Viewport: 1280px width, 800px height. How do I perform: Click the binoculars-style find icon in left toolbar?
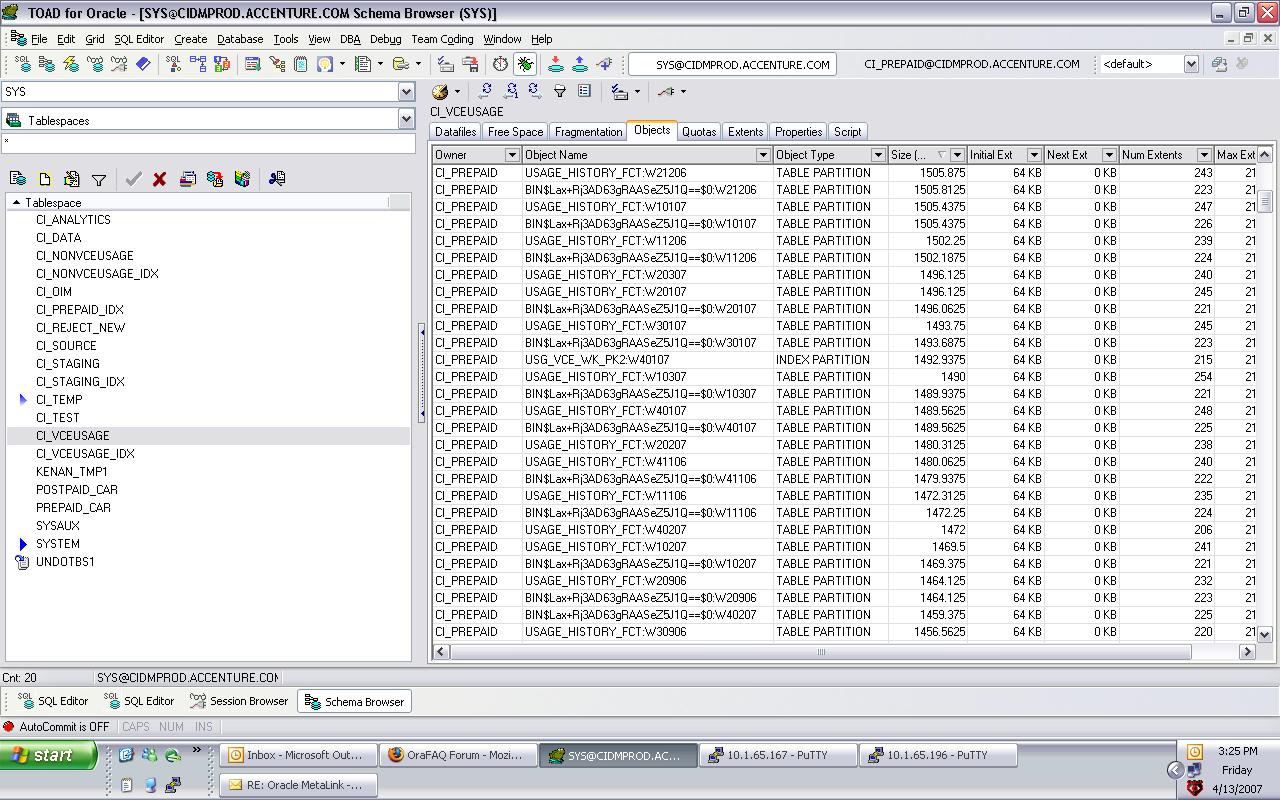click(277, 179)
